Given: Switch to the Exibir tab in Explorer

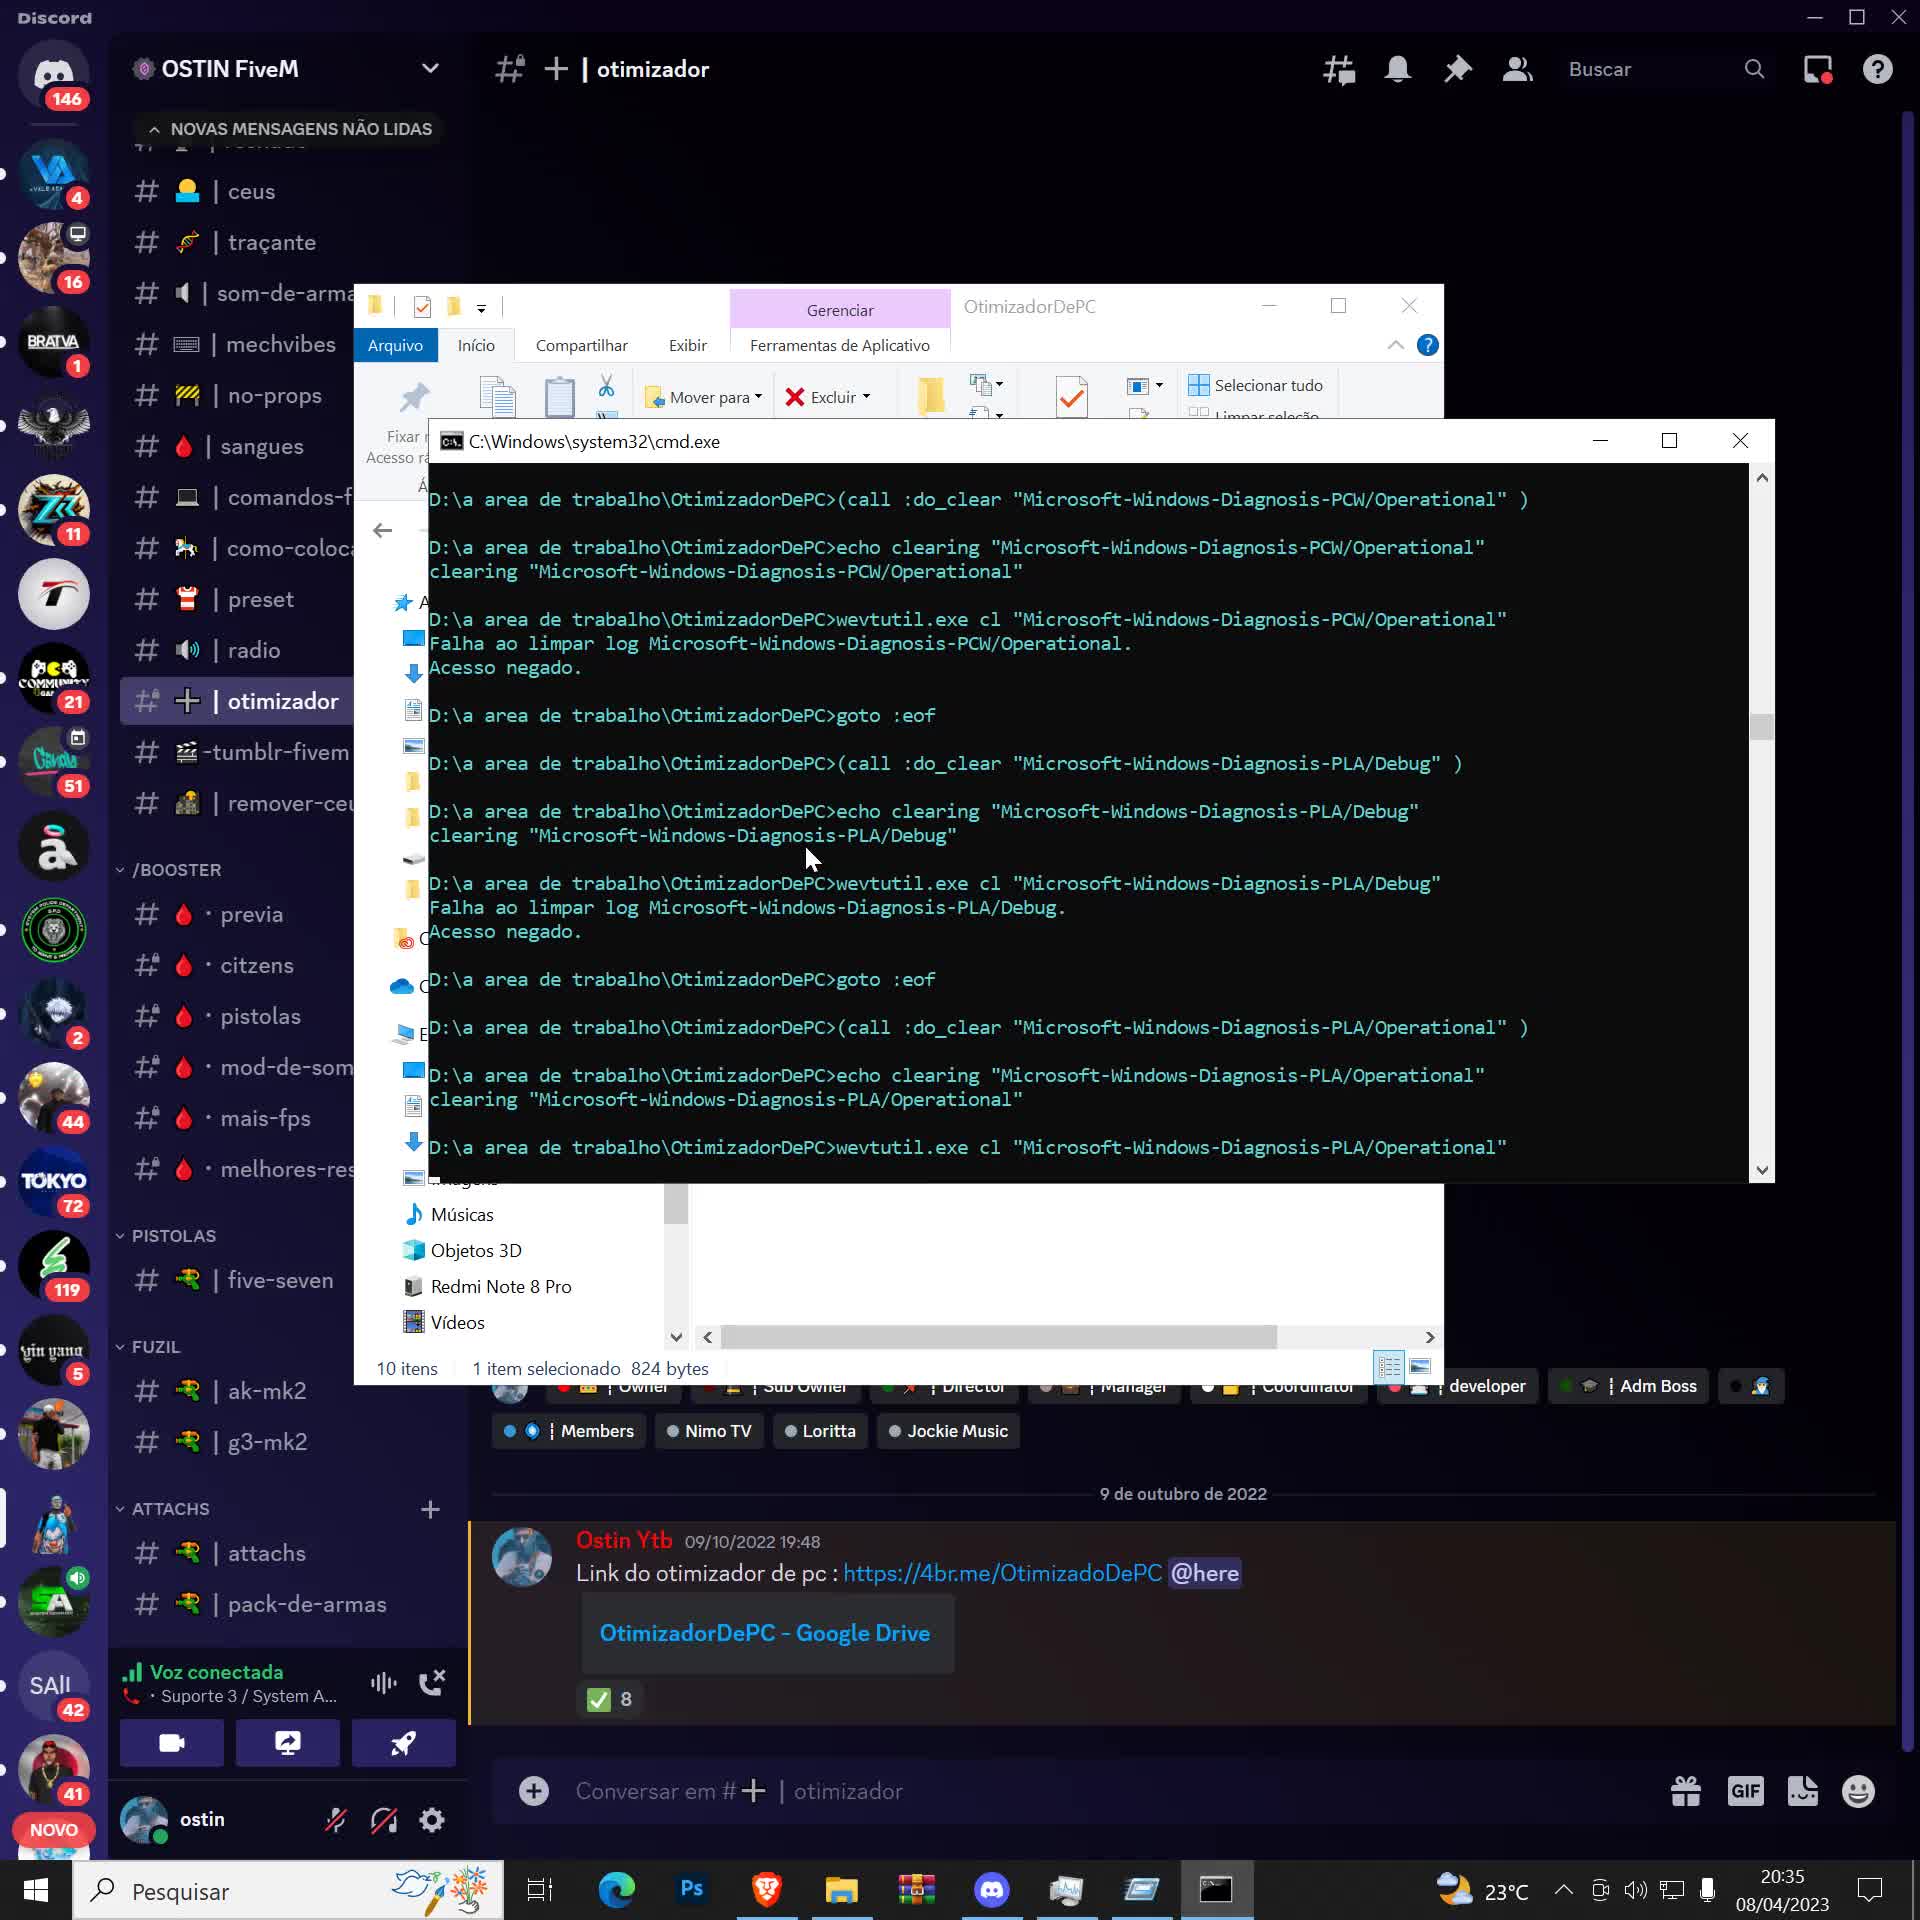Looking at the screenshot, I should click(x=687, y=345).
